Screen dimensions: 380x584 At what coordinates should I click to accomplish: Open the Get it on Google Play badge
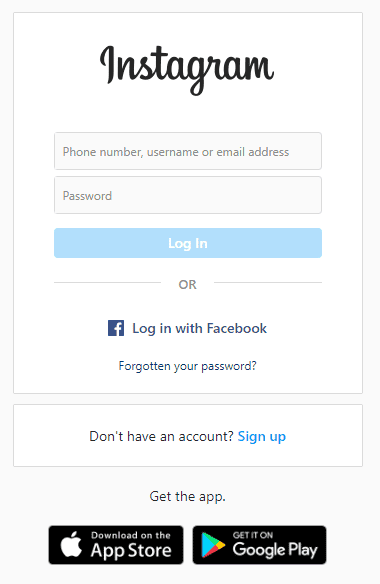[x=259, y=545]
